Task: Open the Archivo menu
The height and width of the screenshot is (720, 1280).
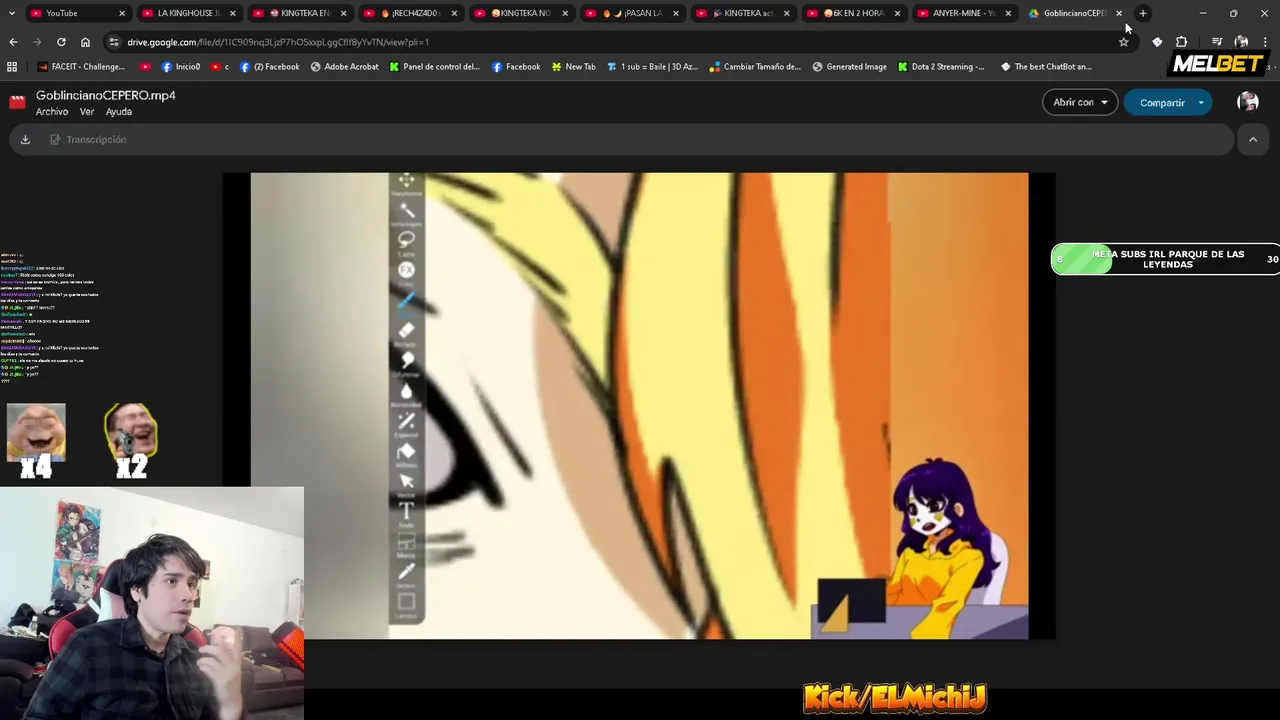Action: 52,112
